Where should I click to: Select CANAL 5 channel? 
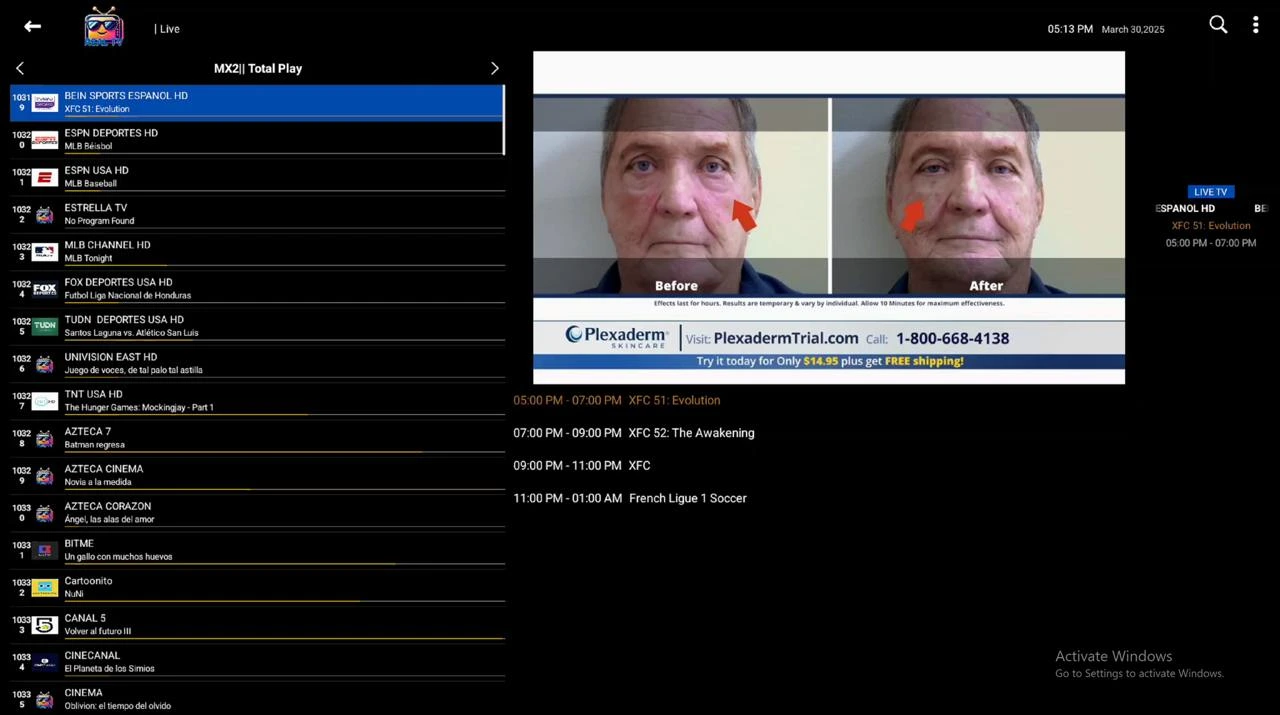pos(257,625)
